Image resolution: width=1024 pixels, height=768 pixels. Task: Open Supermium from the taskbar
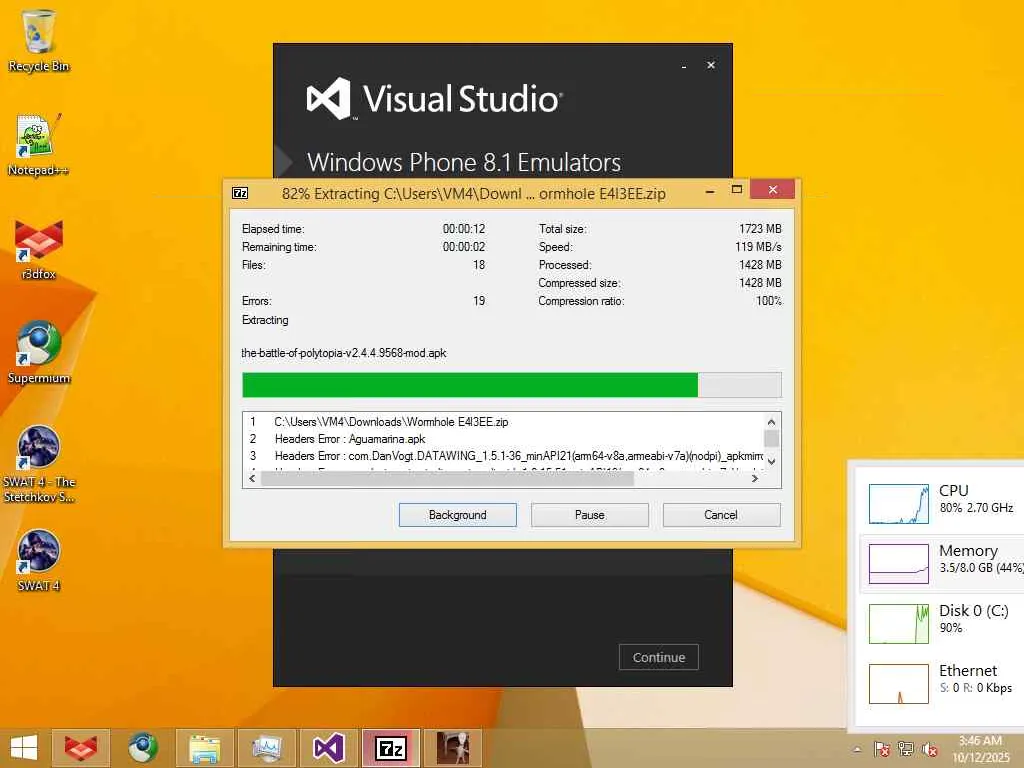(x=142, y=748)
